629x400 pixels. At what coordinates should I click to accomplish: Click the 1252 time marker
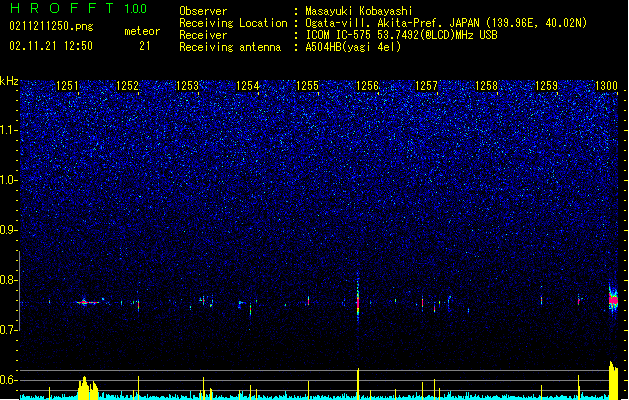(x=127, y=86)
